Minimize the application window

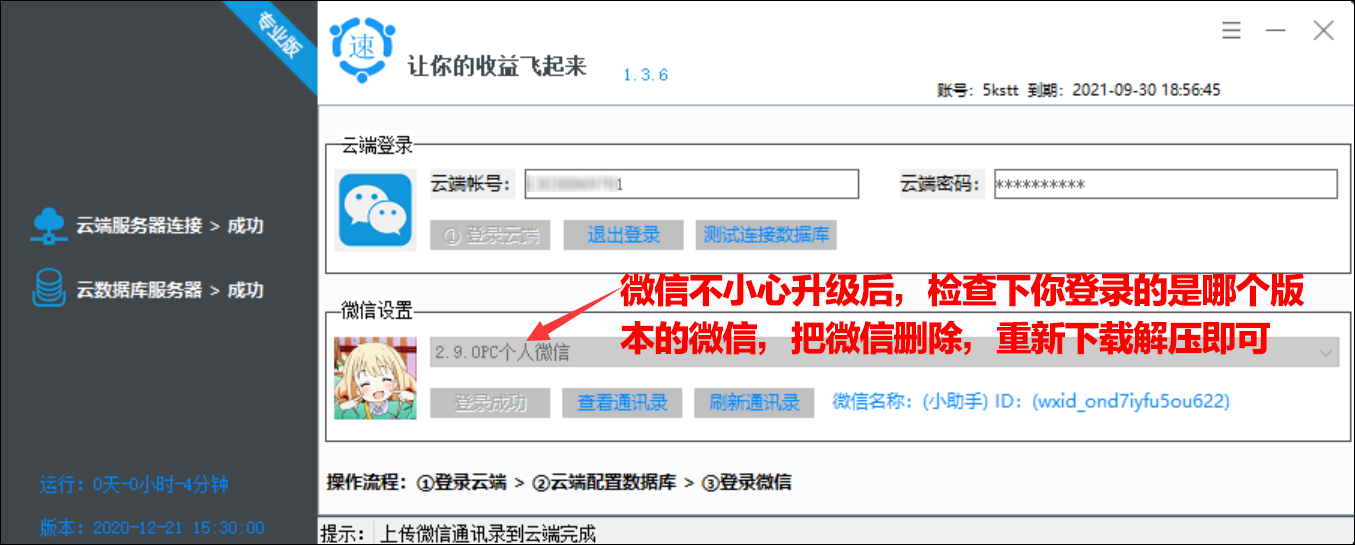click(1275, 31)
